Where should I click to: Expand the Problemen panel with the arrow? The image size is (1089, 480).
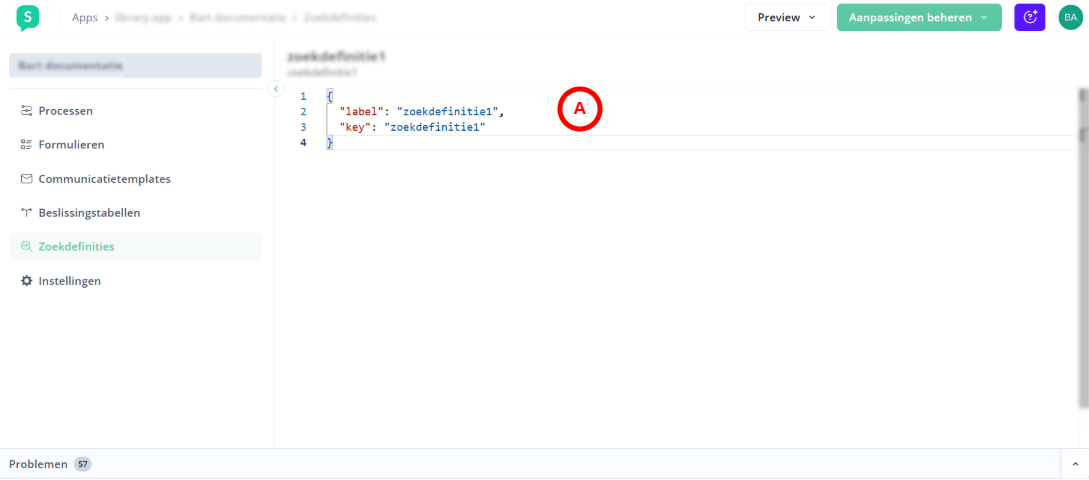[x=1074, y=464]
